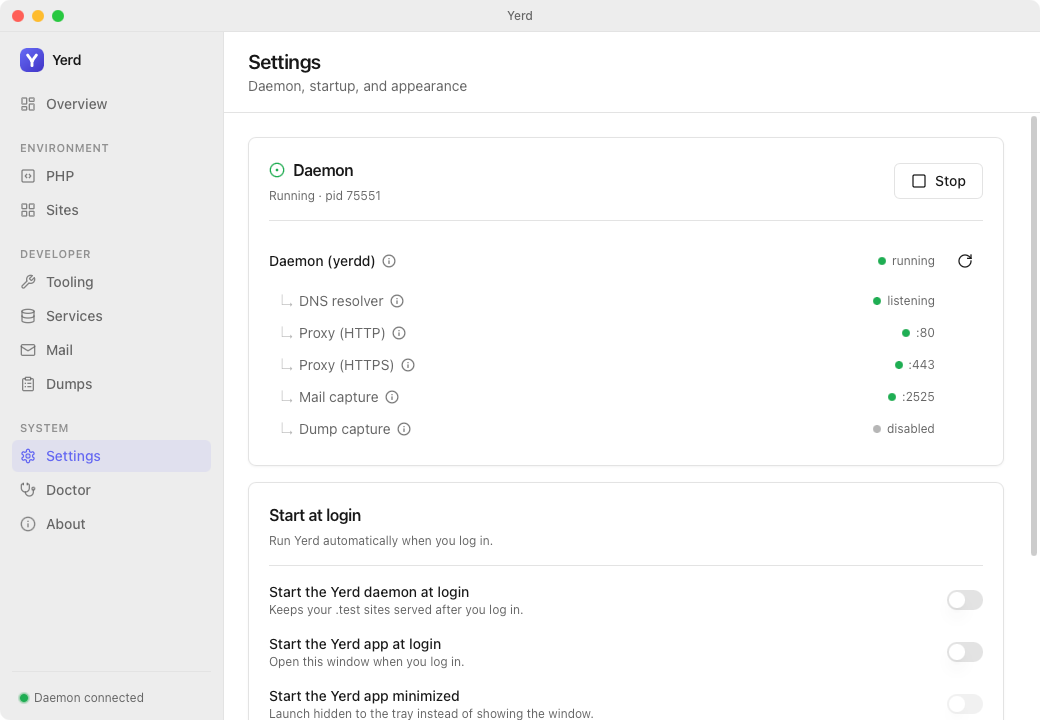Click the 'running' status of Daemon (yerdd)

click(x=913, y=261)
